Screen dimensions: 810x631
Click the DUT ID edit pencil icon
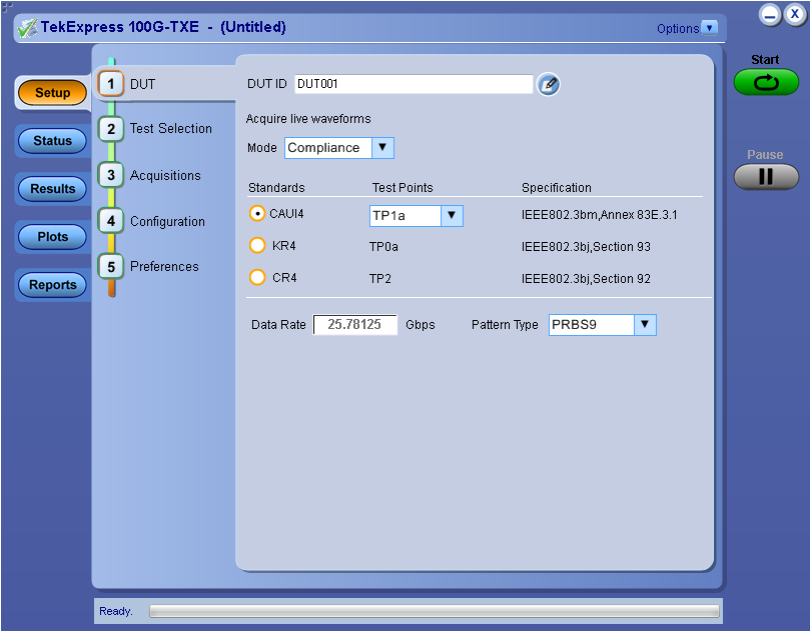pos(548,85)
